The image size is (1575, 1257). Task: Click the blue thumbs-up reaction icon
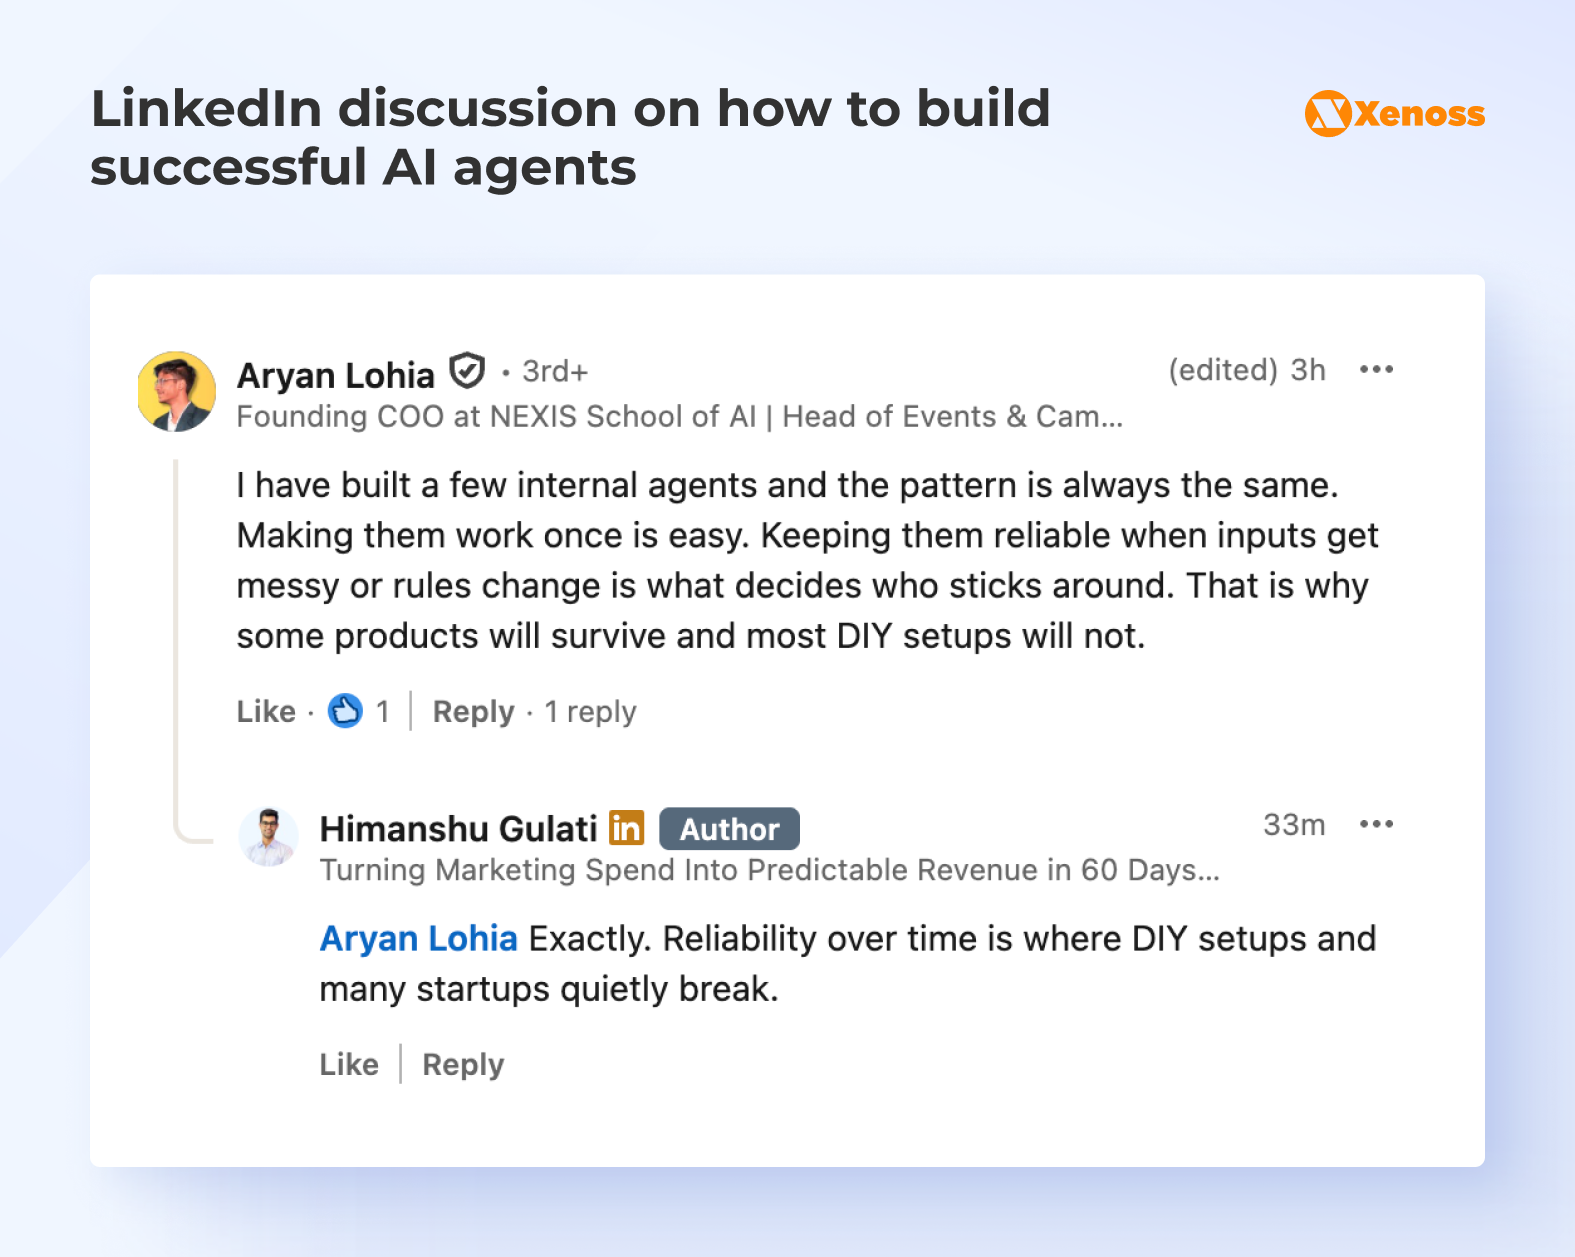[344, 711]
